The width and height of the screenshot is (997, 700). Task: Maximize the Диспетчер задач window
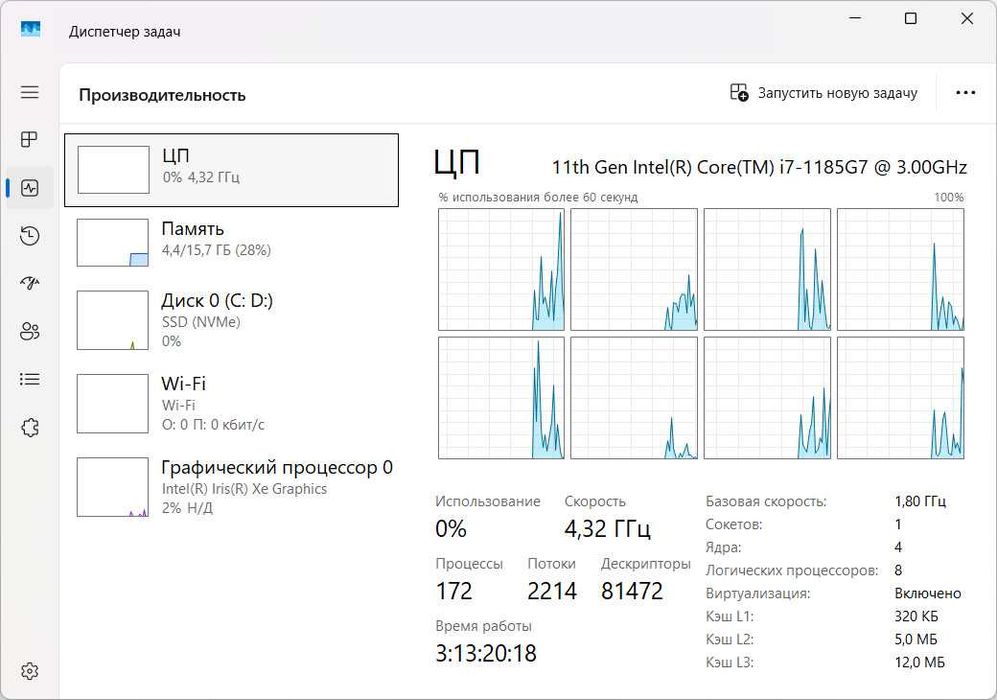coord(911,18)
